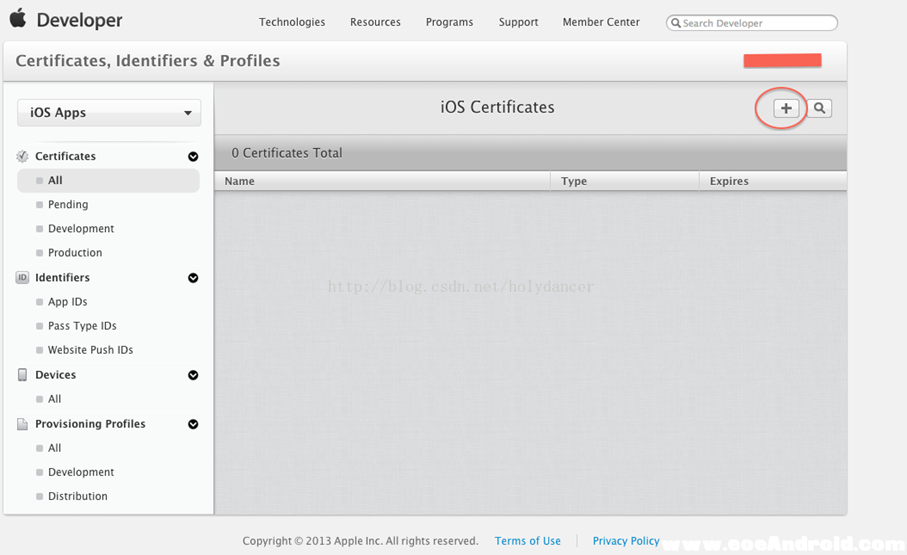This screenshot has width=907, height=555.
Task: Click the Certificates section icon in sidebar
Action: pyautogui.click(x=23, y=157)
